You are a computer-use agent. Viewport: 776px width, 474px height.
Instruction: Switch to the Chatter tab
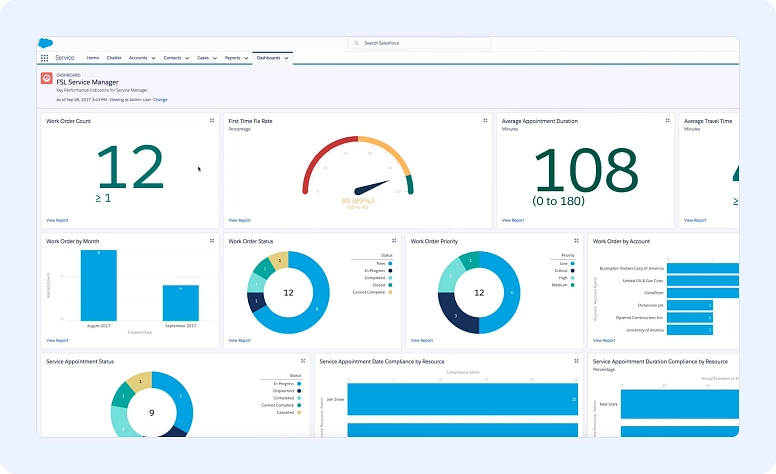click(114, 58)
